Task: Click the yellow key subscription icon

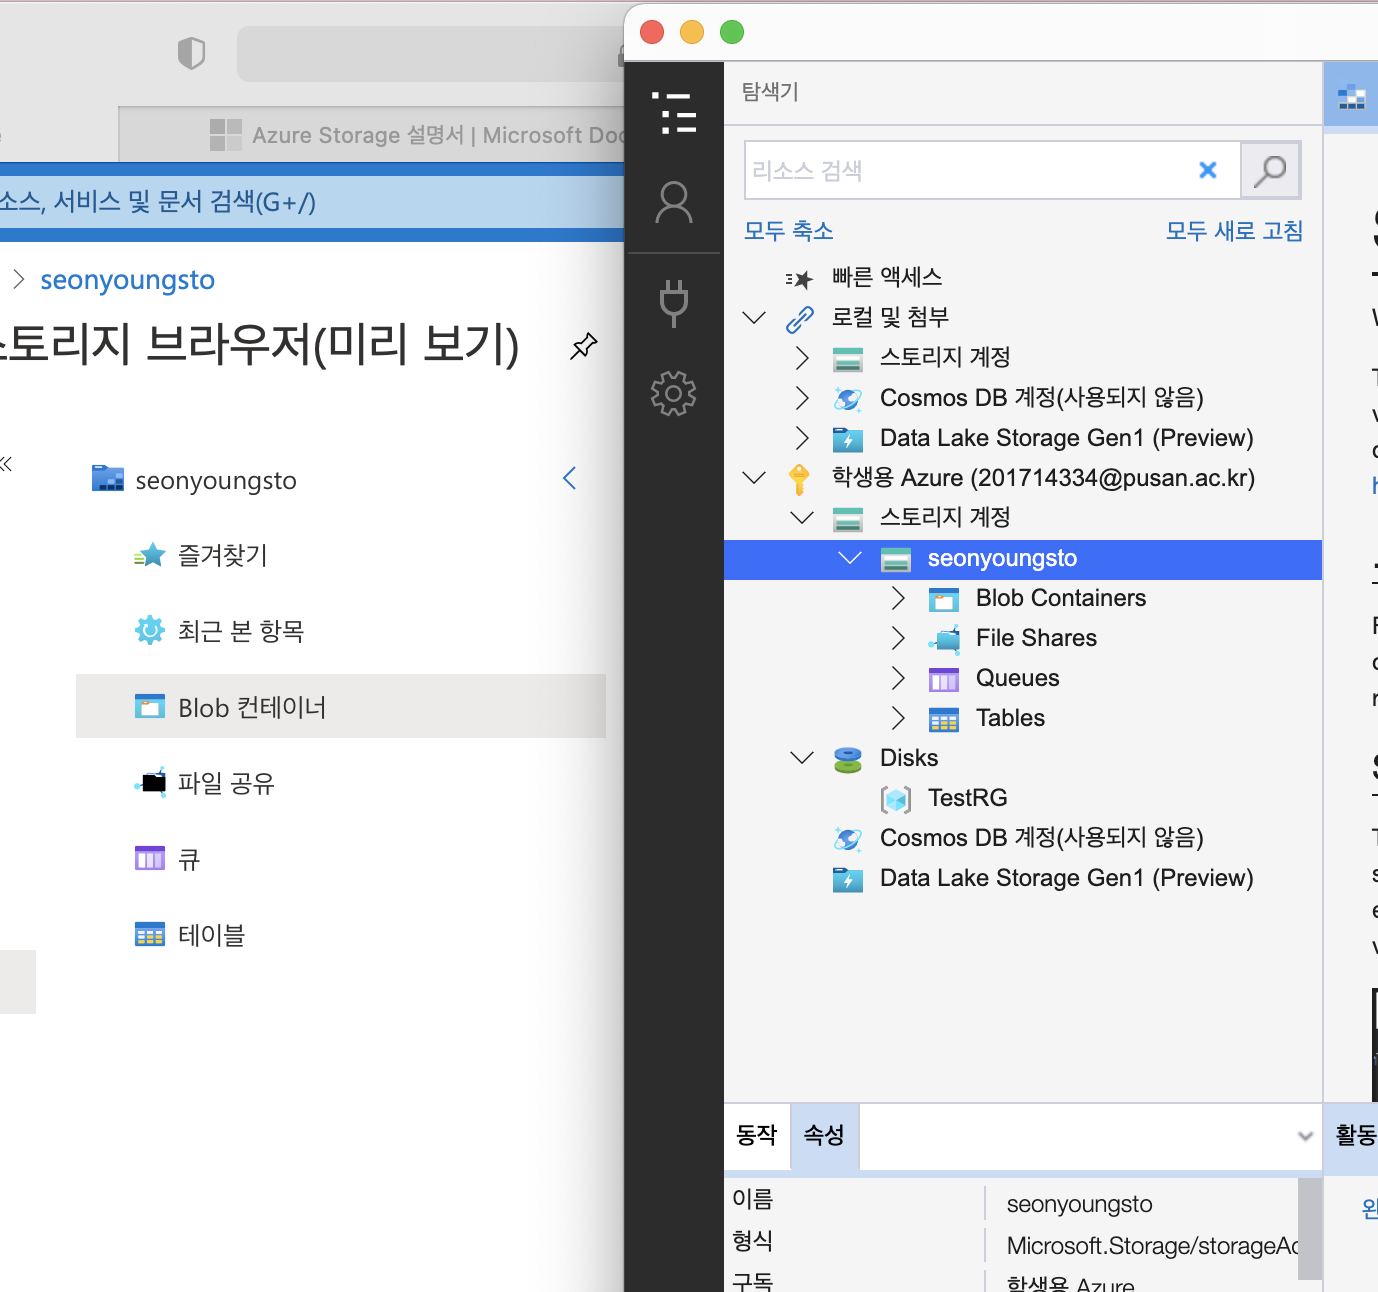Action: (x=799, y=479)
